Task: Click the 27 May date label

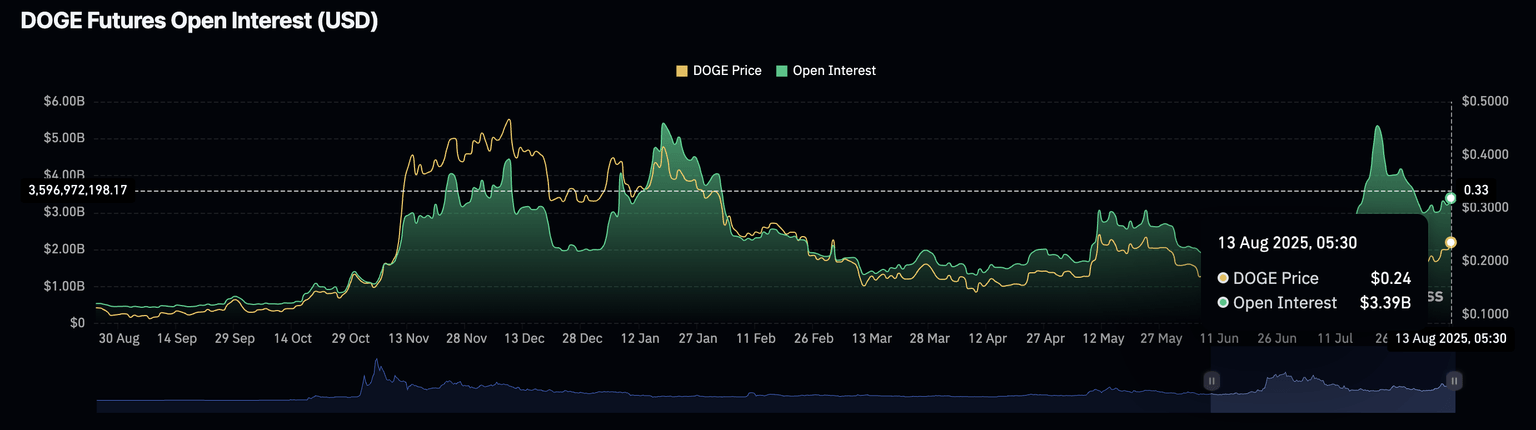Action: tap(1162, 339)
